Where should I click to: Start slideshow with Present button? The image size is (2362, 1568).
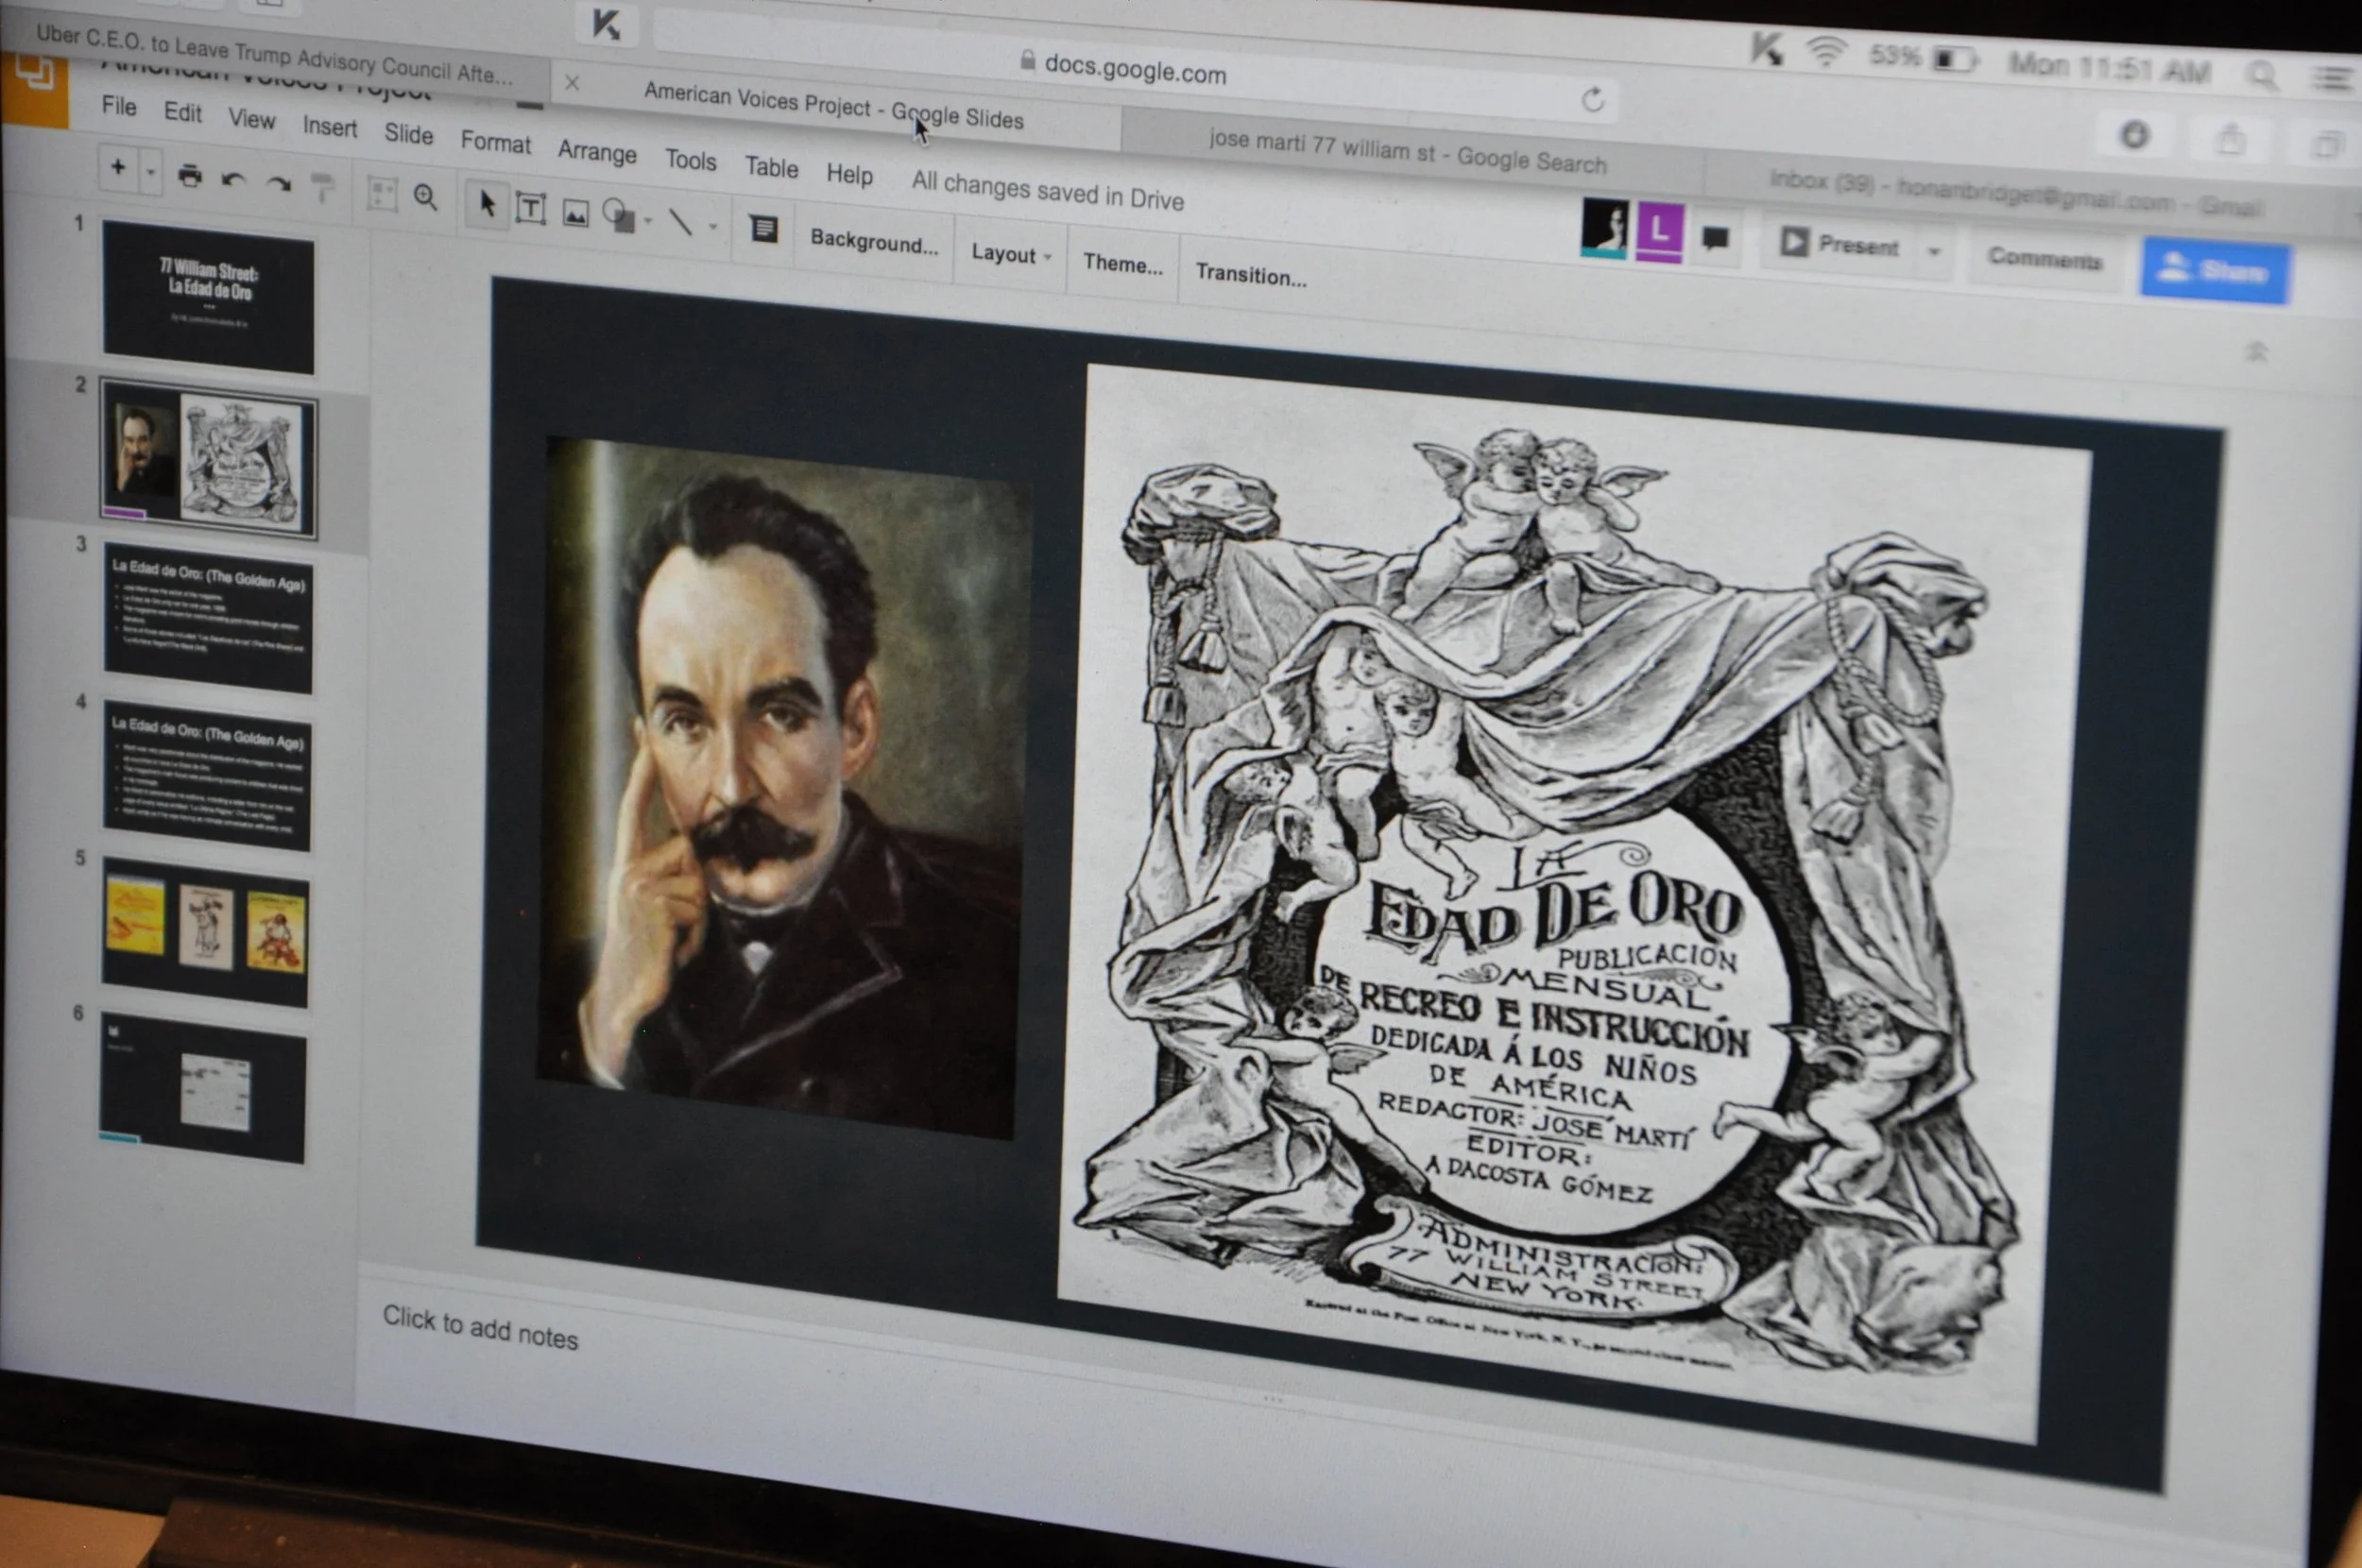tap(1842, 245)
